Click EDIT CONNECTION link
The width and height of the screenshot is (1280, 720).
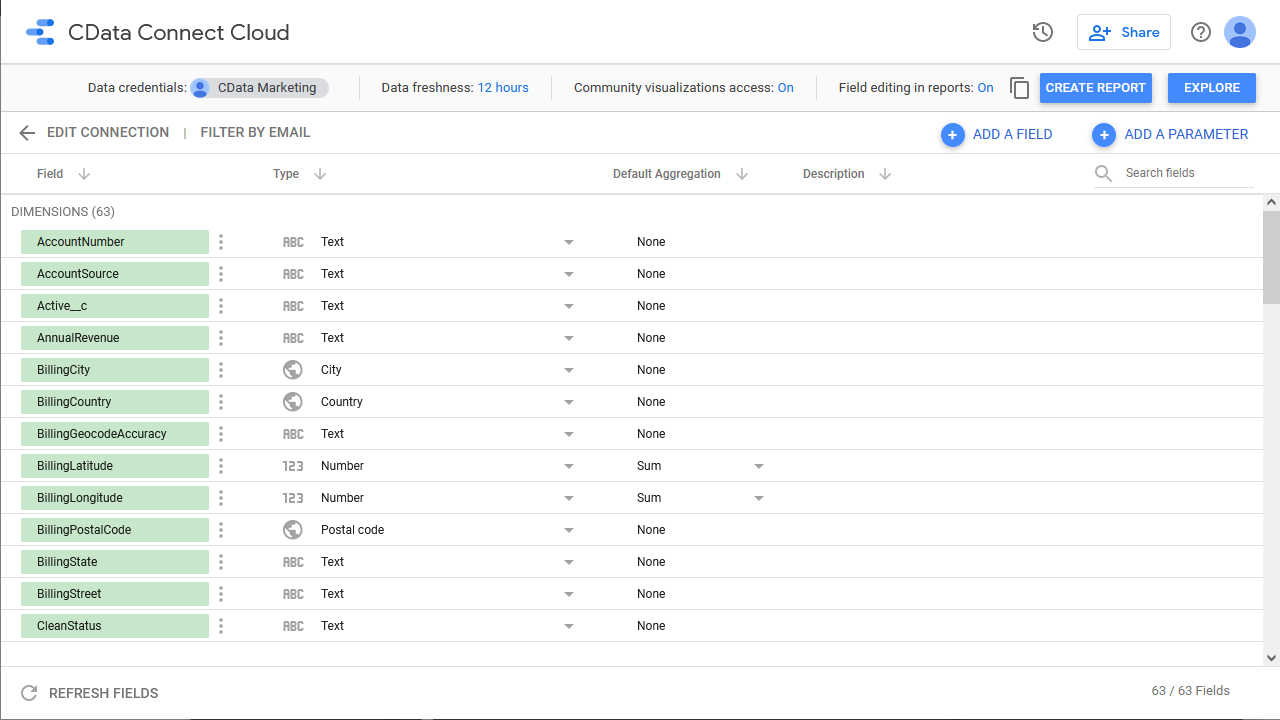(x=108, y=132)
